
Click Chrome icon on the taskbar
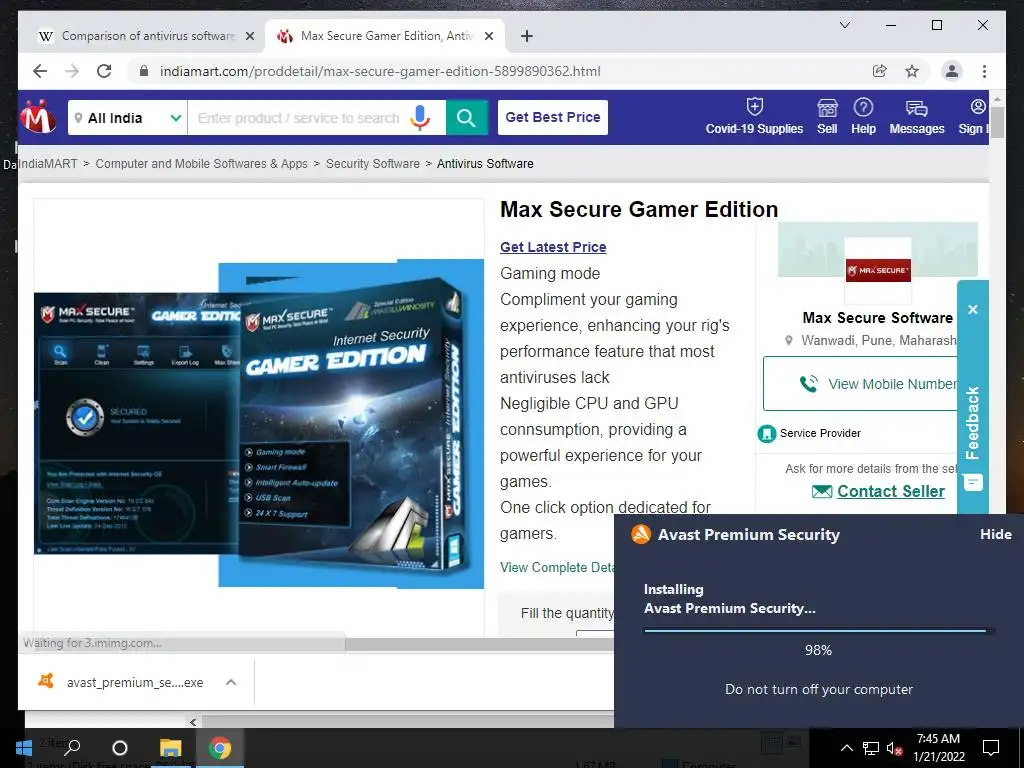pos(220,748)
